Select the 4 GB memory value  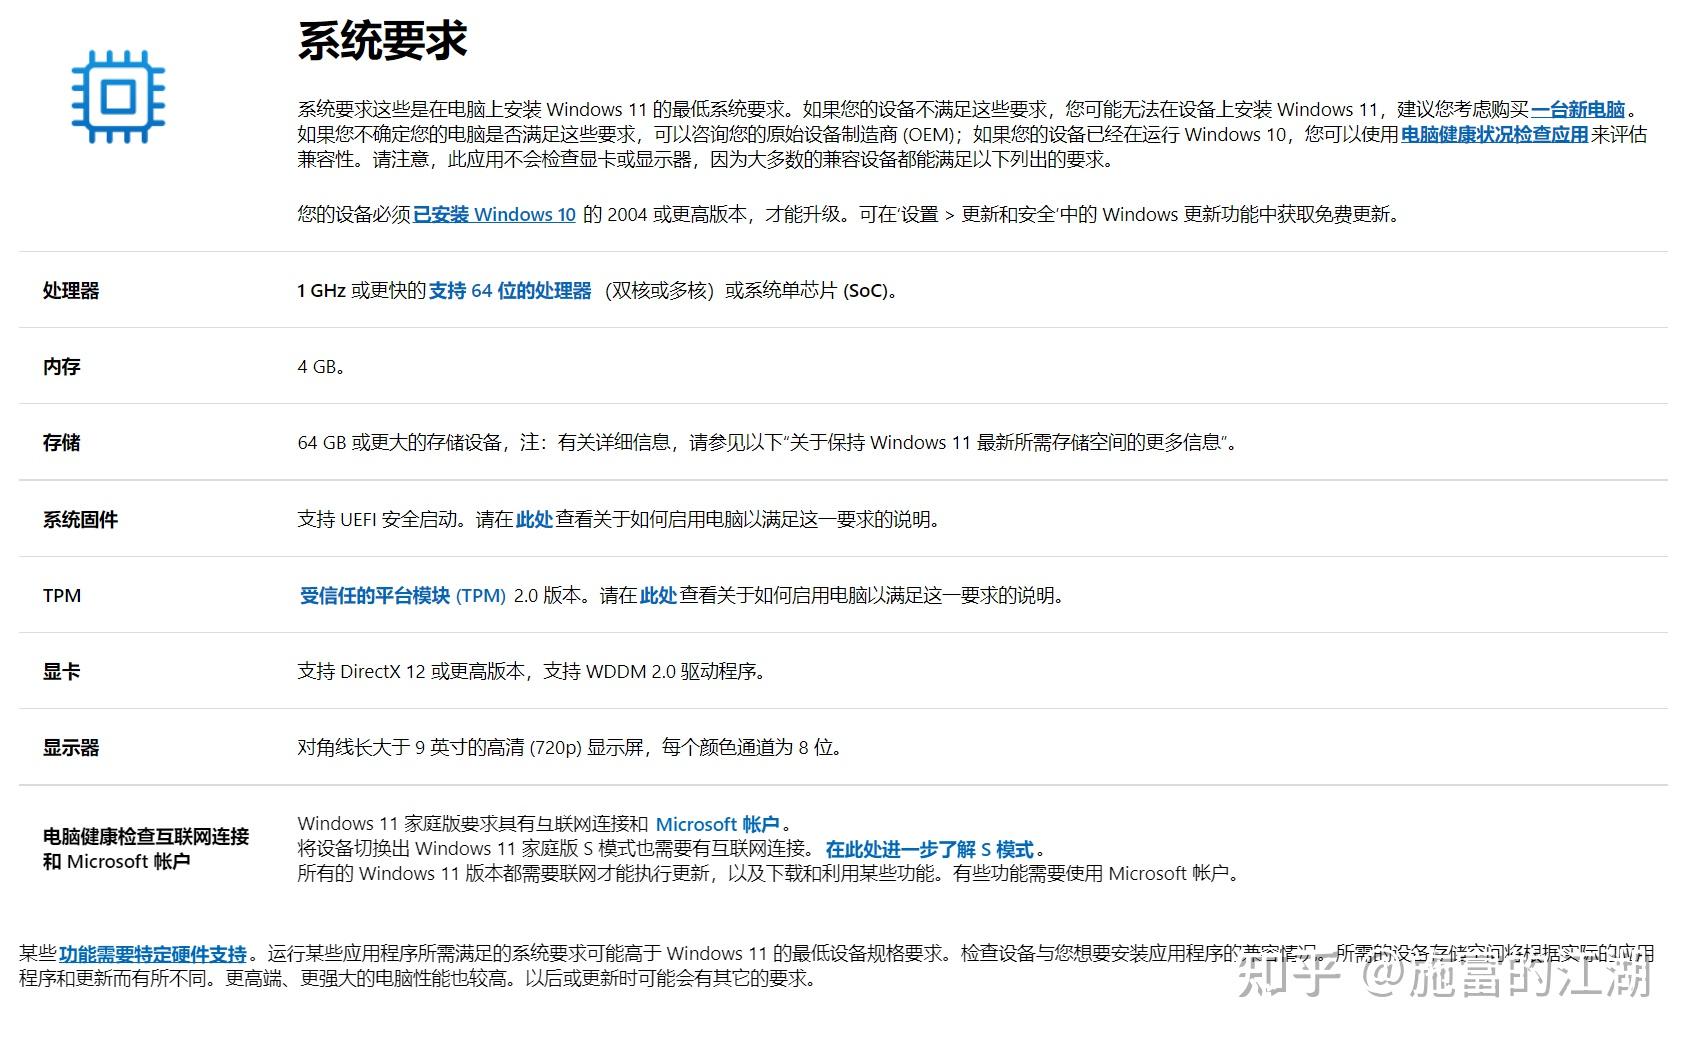pyautogui.click(x=321, y=367)
